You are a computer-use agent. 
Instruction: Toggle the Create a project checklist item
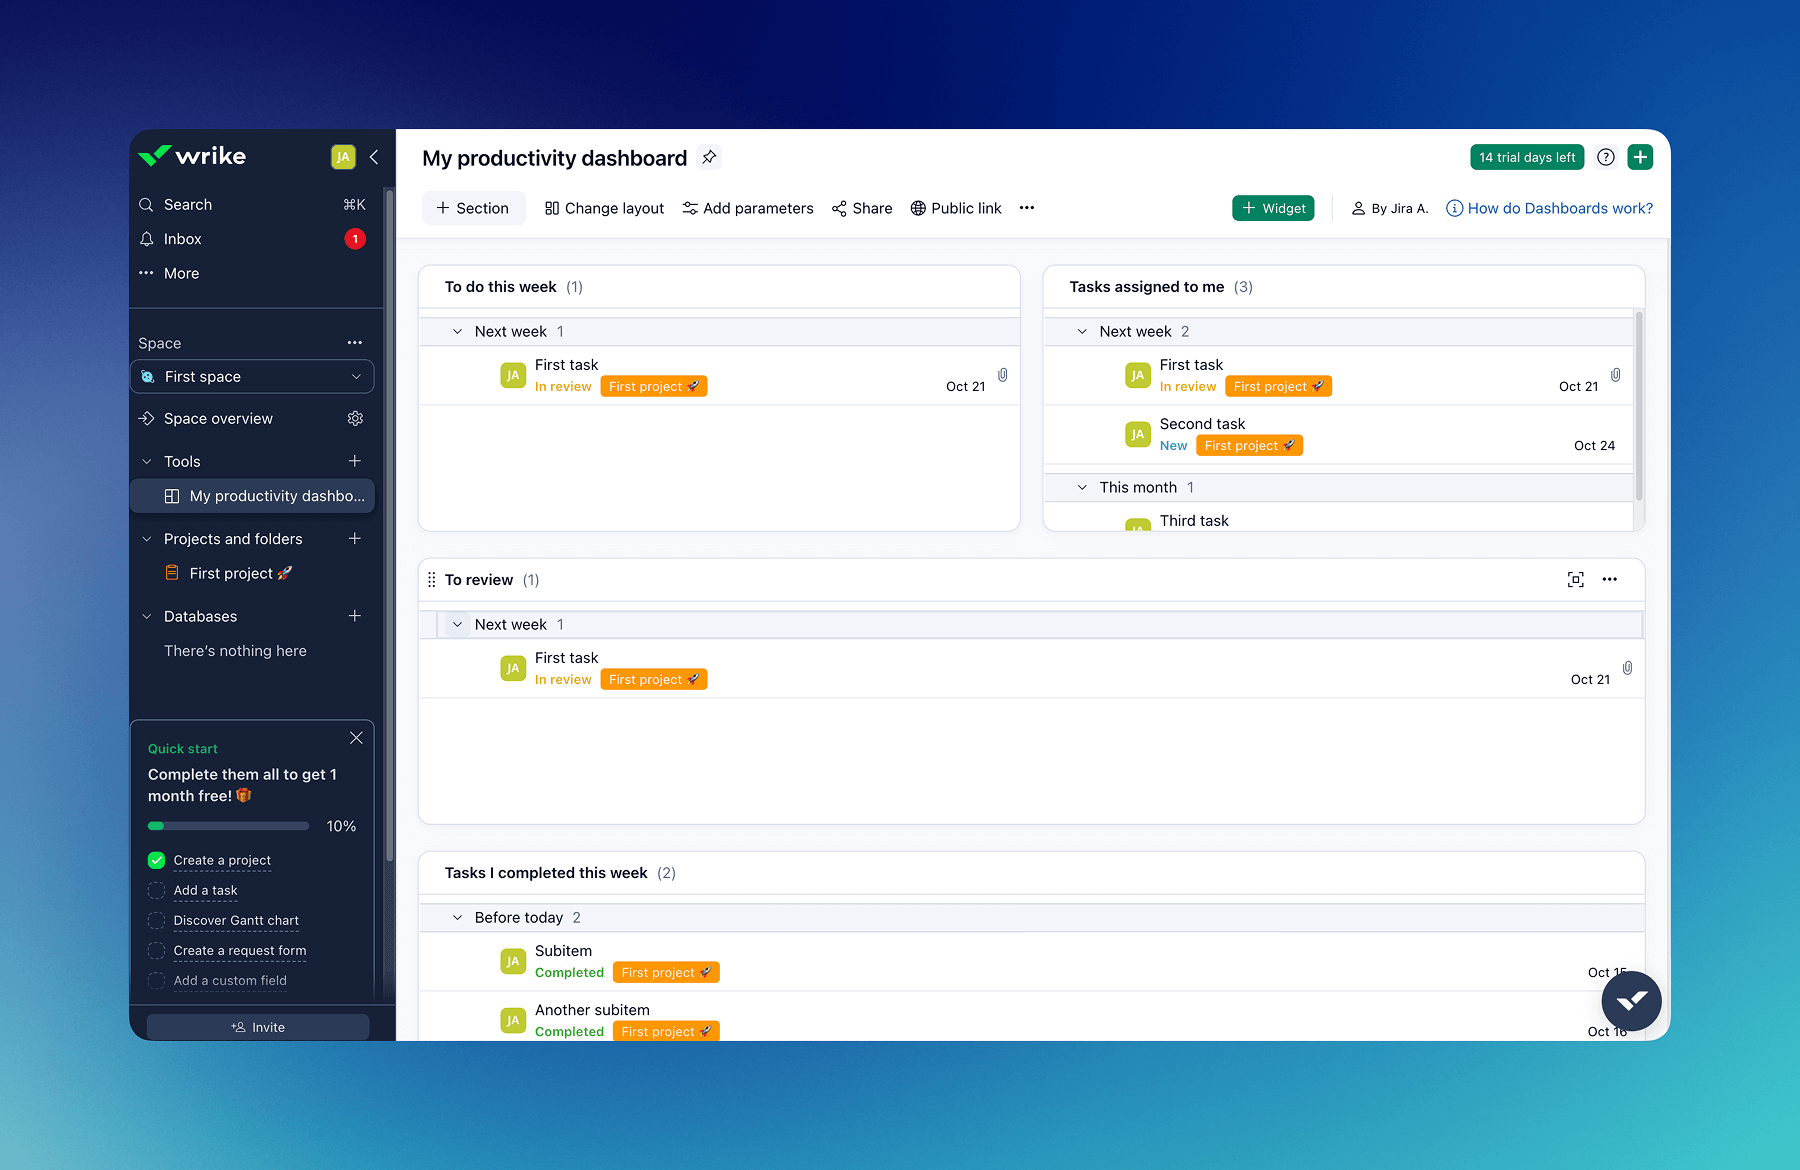click(x=157, y=860)
